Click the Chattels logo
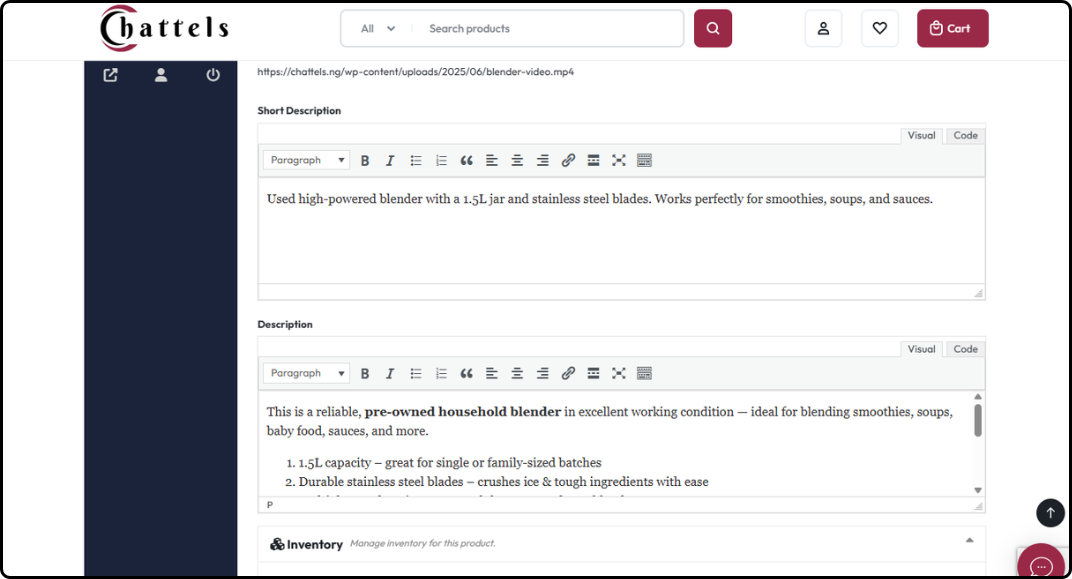 pos(164,28)
